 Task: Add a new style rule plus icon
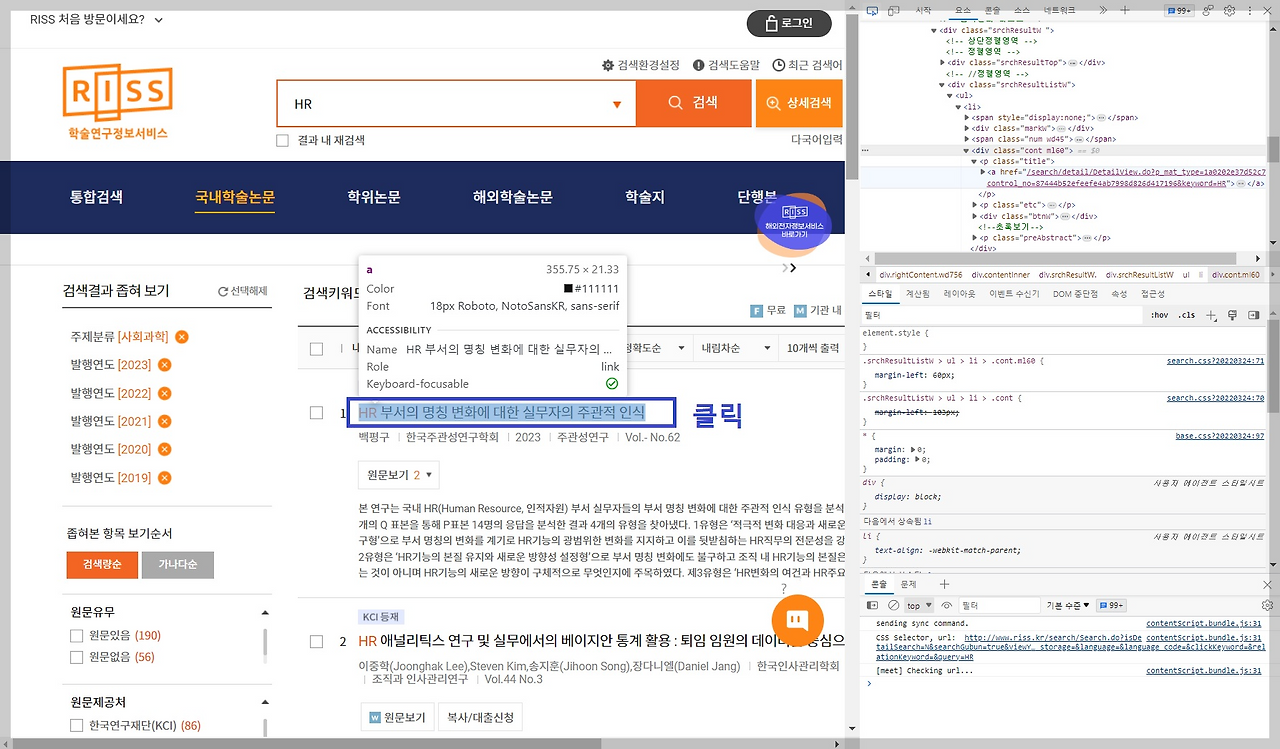pos(1211,315)
